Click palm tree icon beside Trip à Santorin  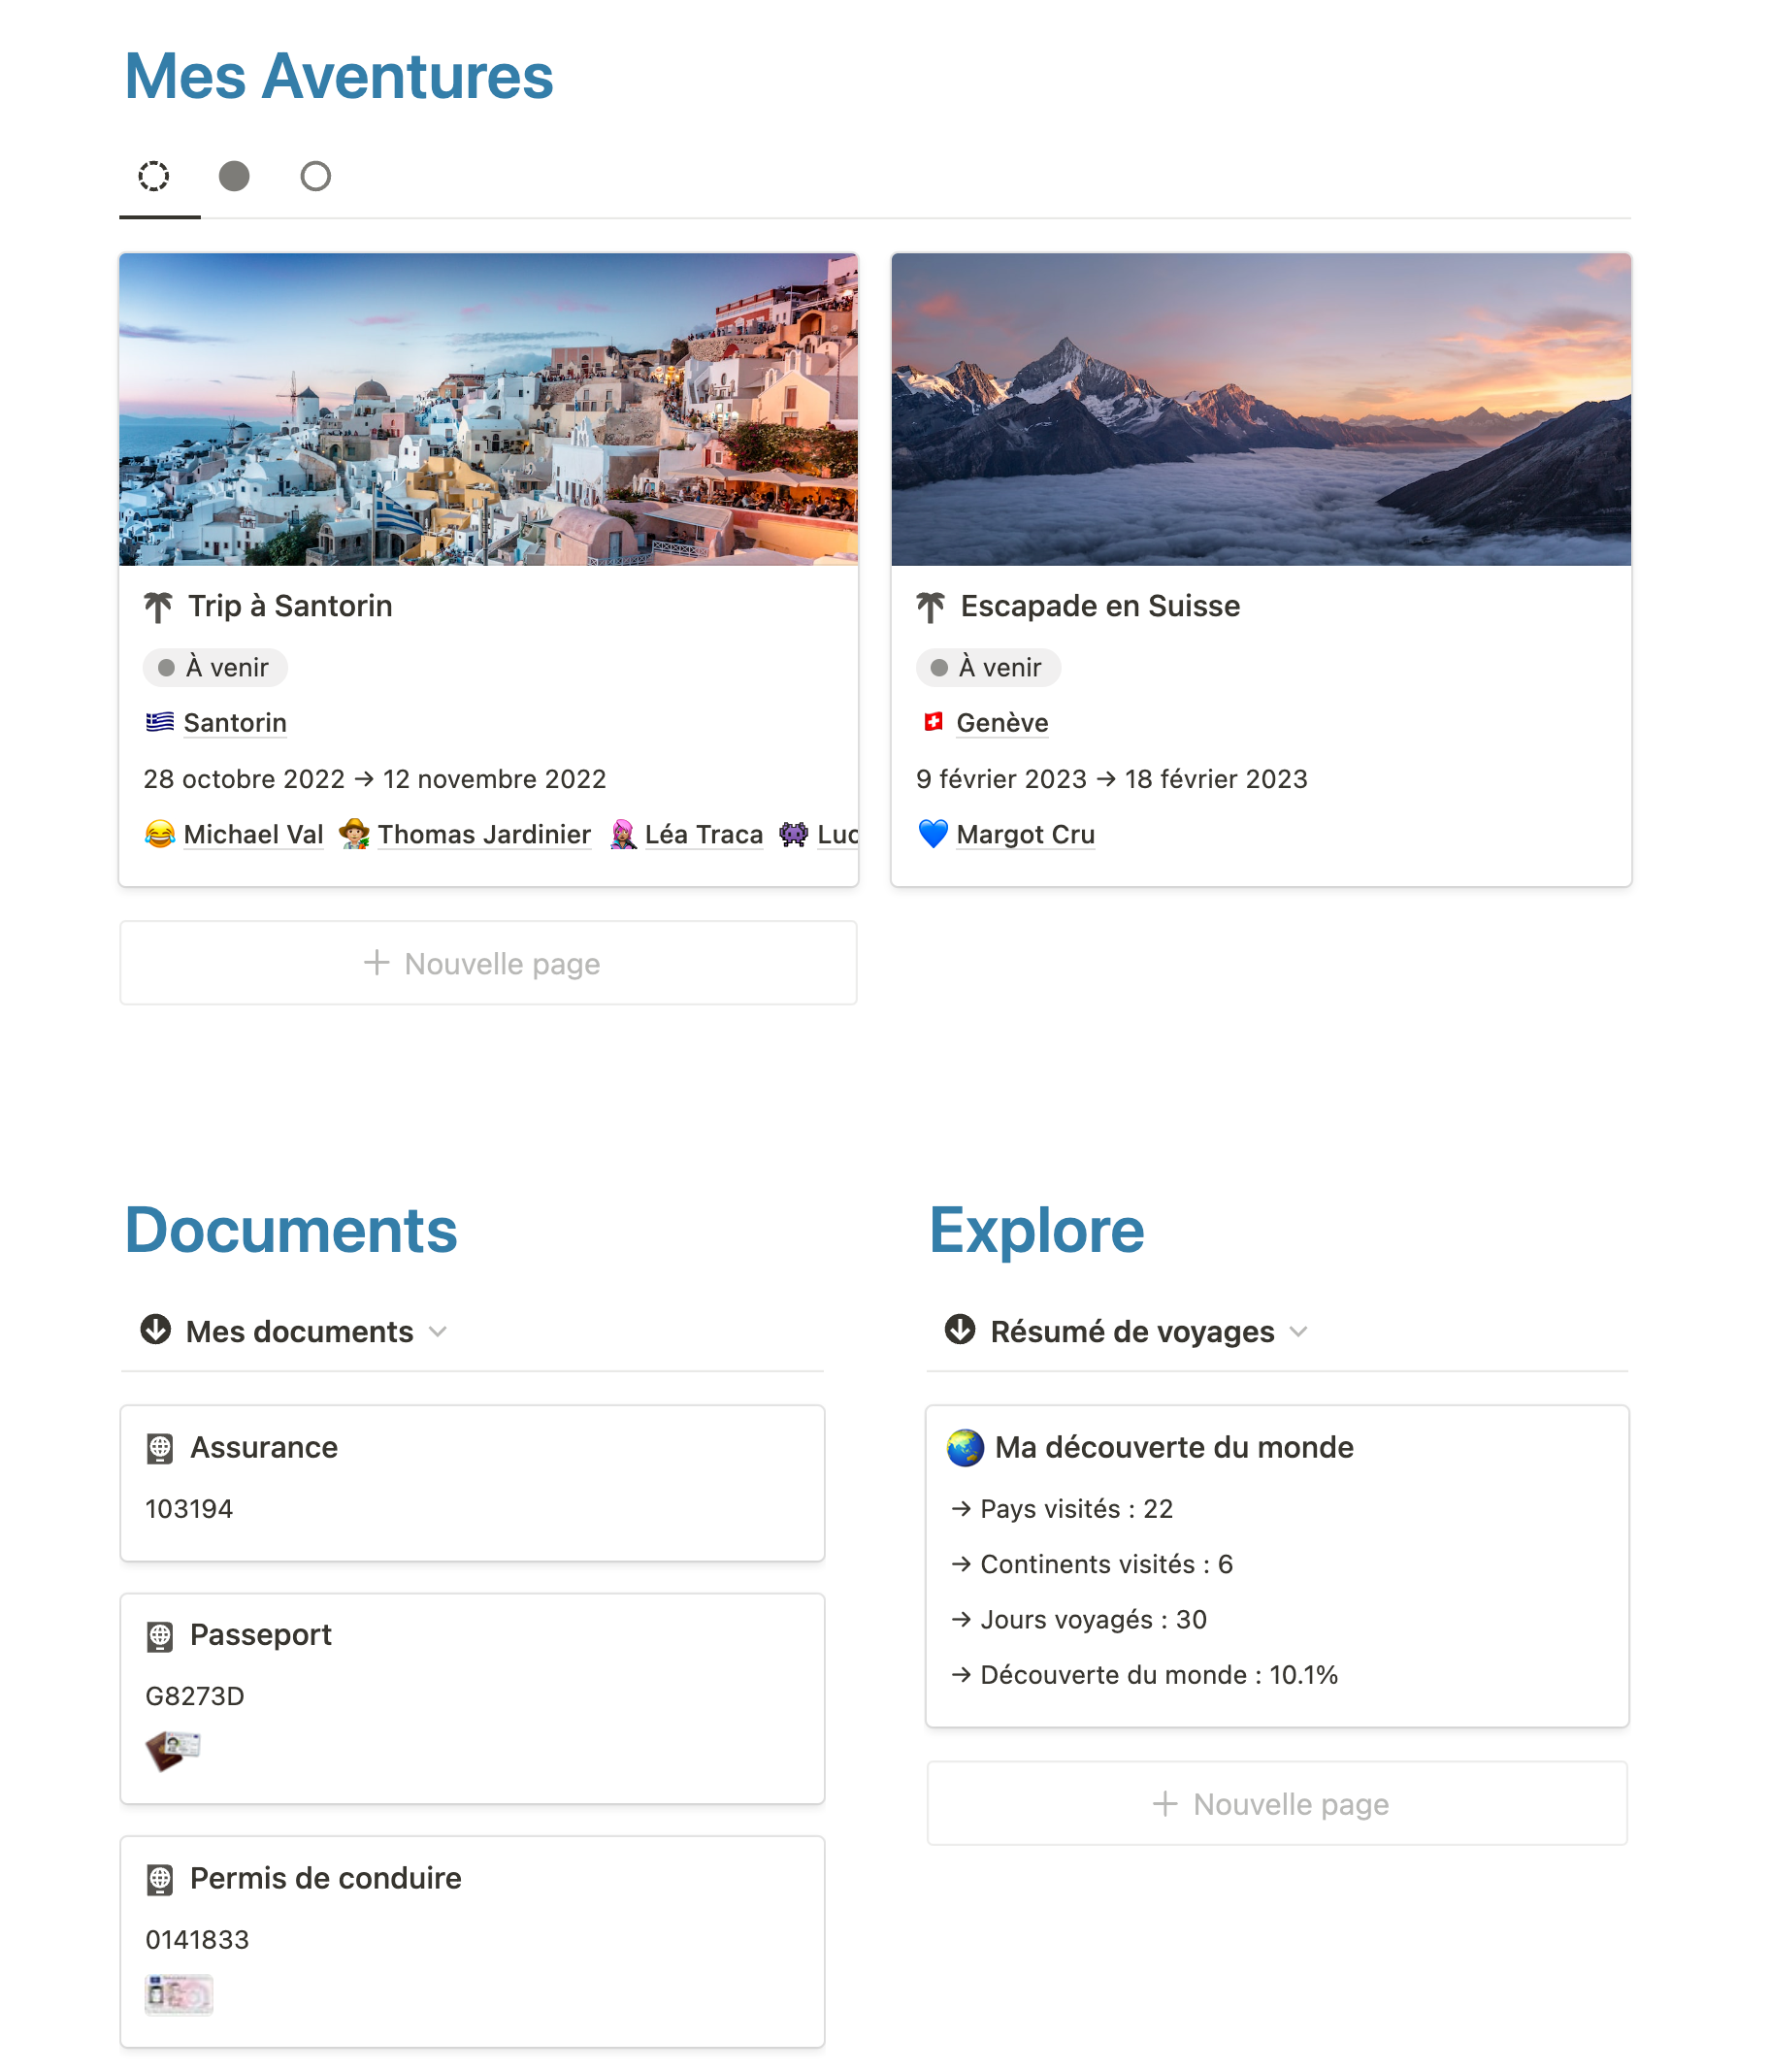[158, 607]
